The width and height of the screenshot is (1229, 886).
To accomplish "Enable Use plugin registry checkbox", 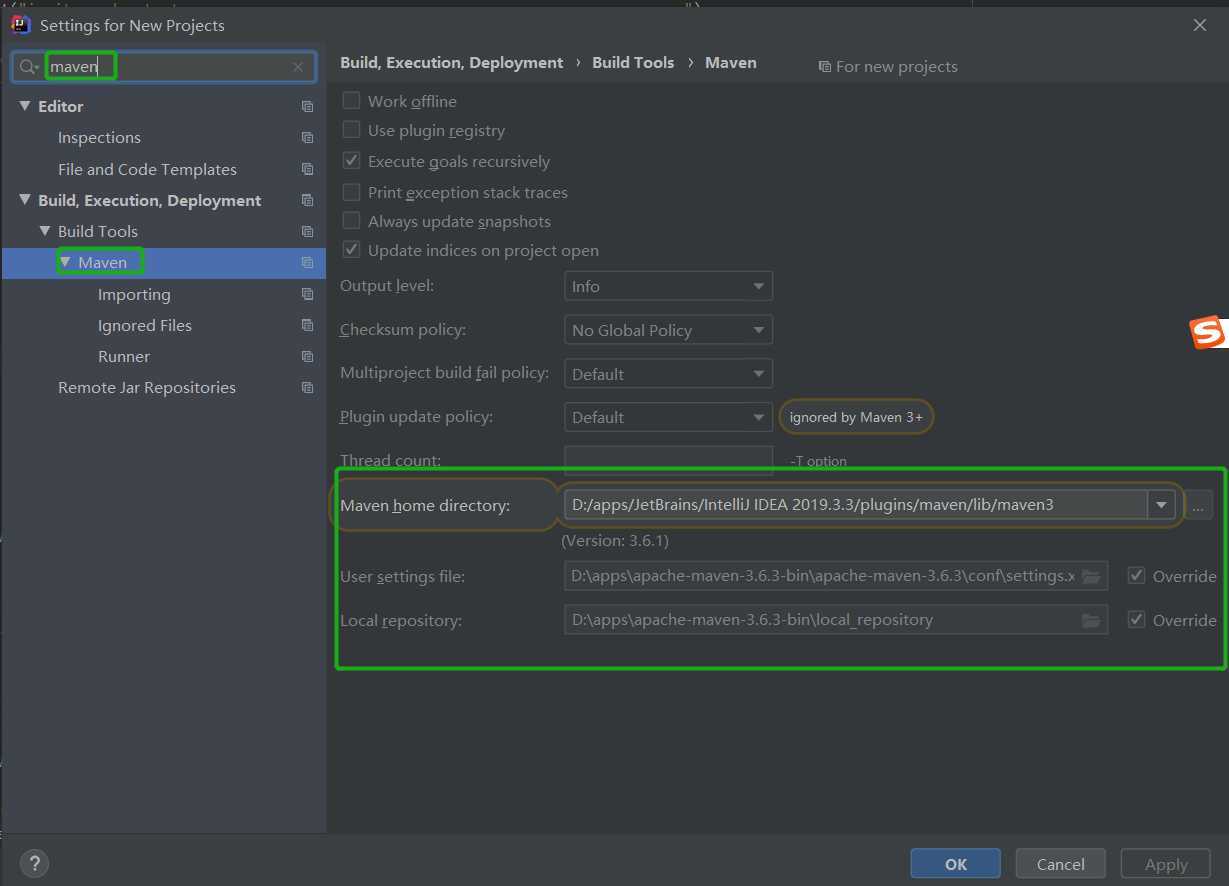I will [x=351, y=130].
